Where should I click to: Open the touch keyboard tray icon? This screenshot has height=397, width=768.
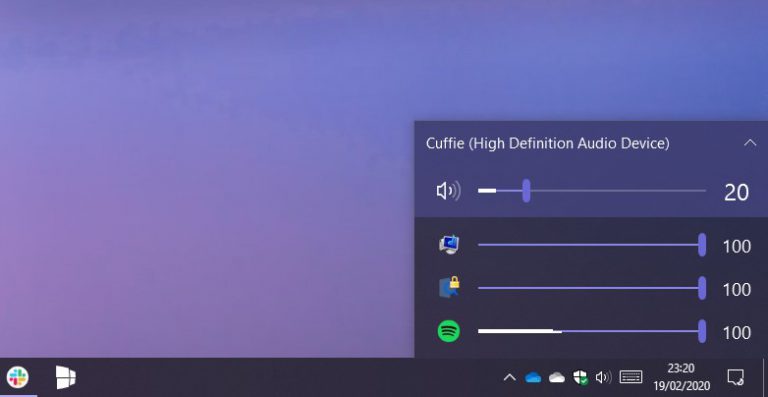pos(631,377)
